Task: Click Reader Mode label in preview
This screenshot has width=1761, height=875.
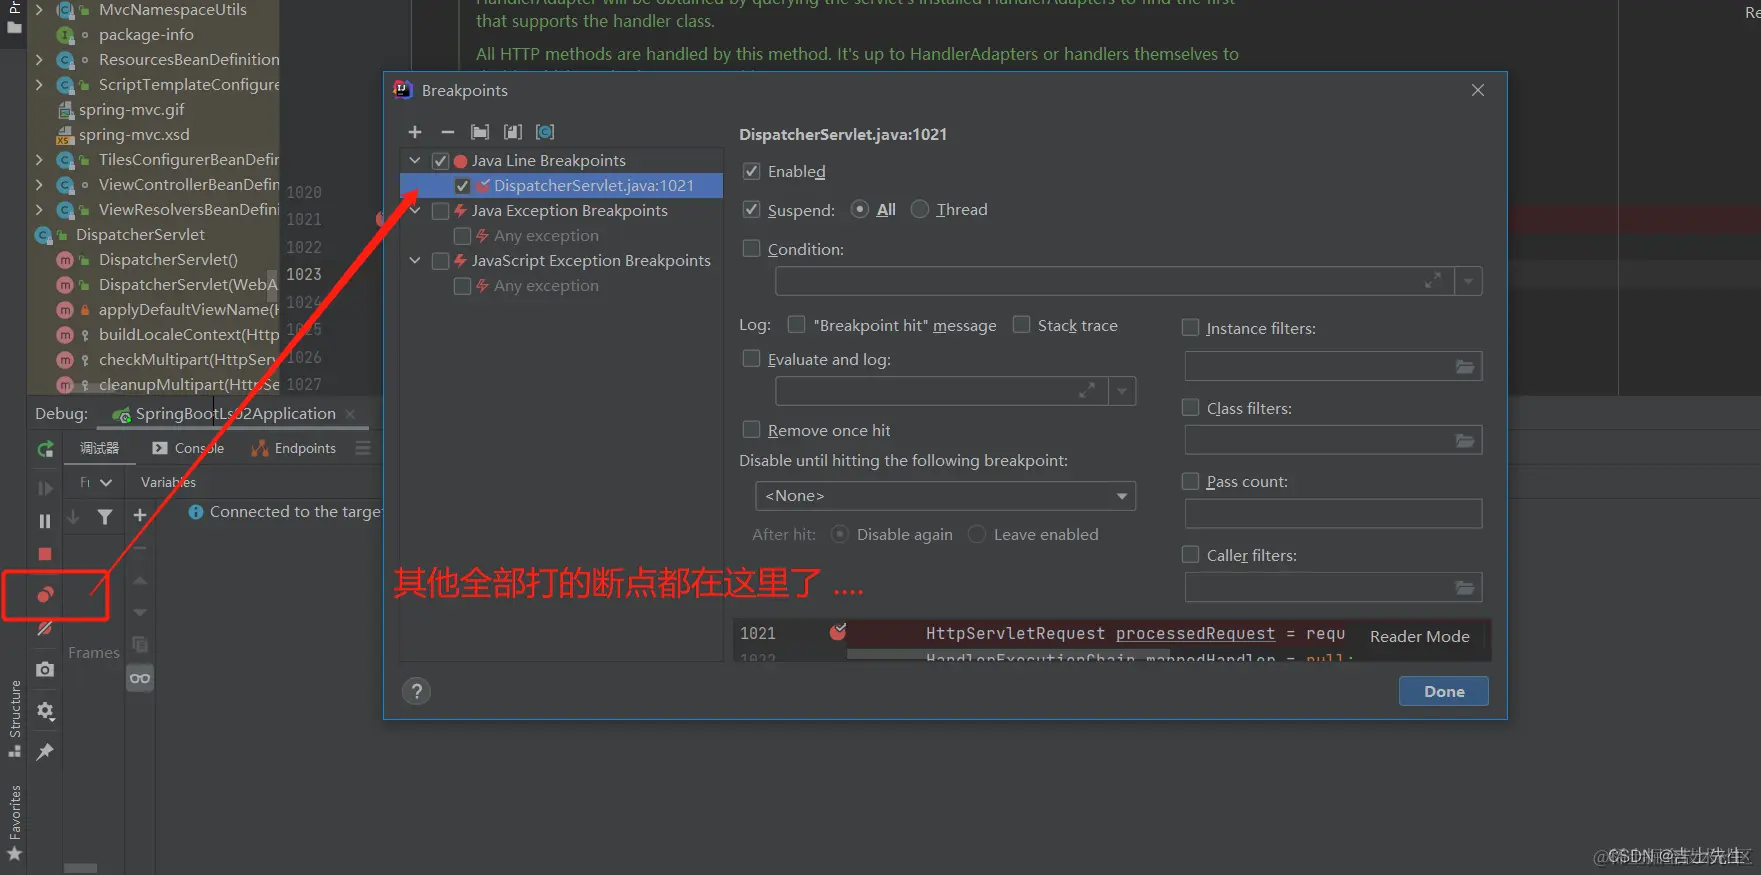Action: 1419,636
